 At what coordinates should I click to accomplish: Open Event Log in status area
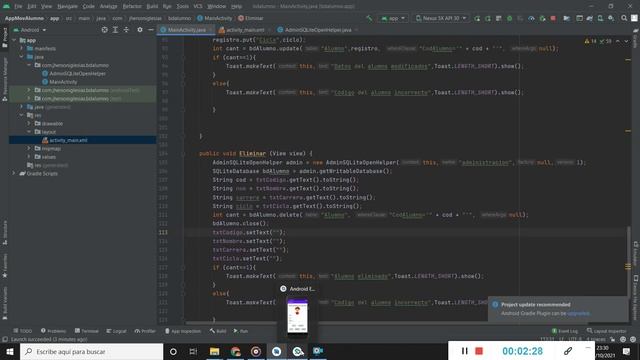pos(565,331)
